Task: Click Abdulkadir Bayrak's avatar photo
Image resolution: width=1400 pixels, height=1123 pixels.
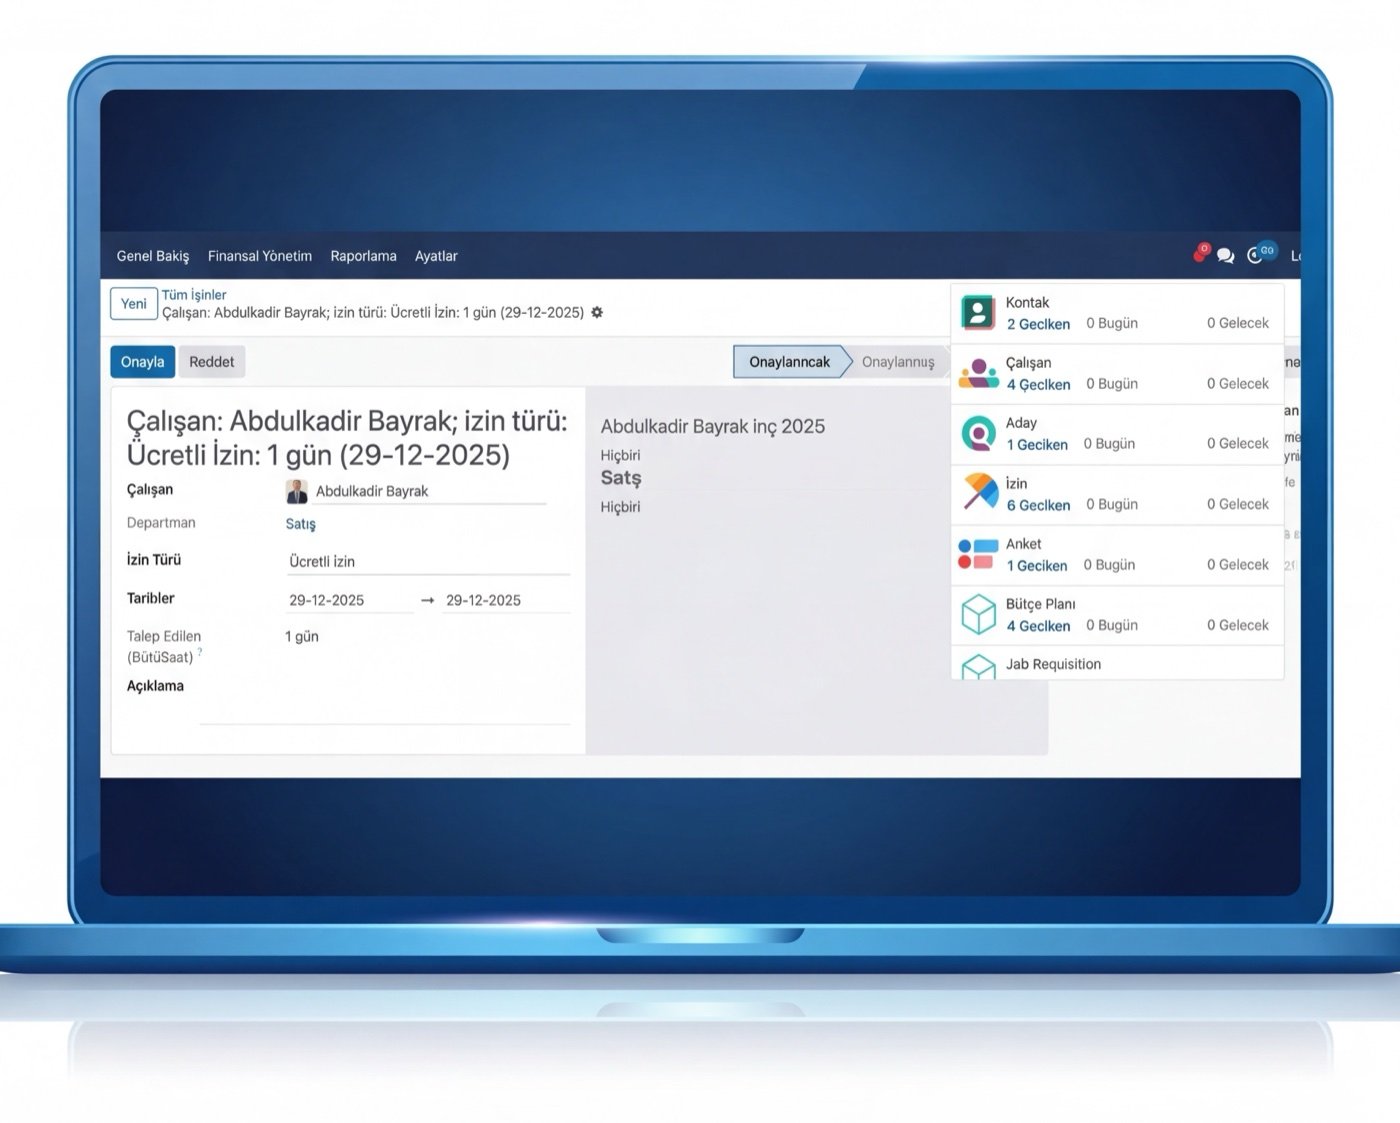Action: tap(297, 491)
